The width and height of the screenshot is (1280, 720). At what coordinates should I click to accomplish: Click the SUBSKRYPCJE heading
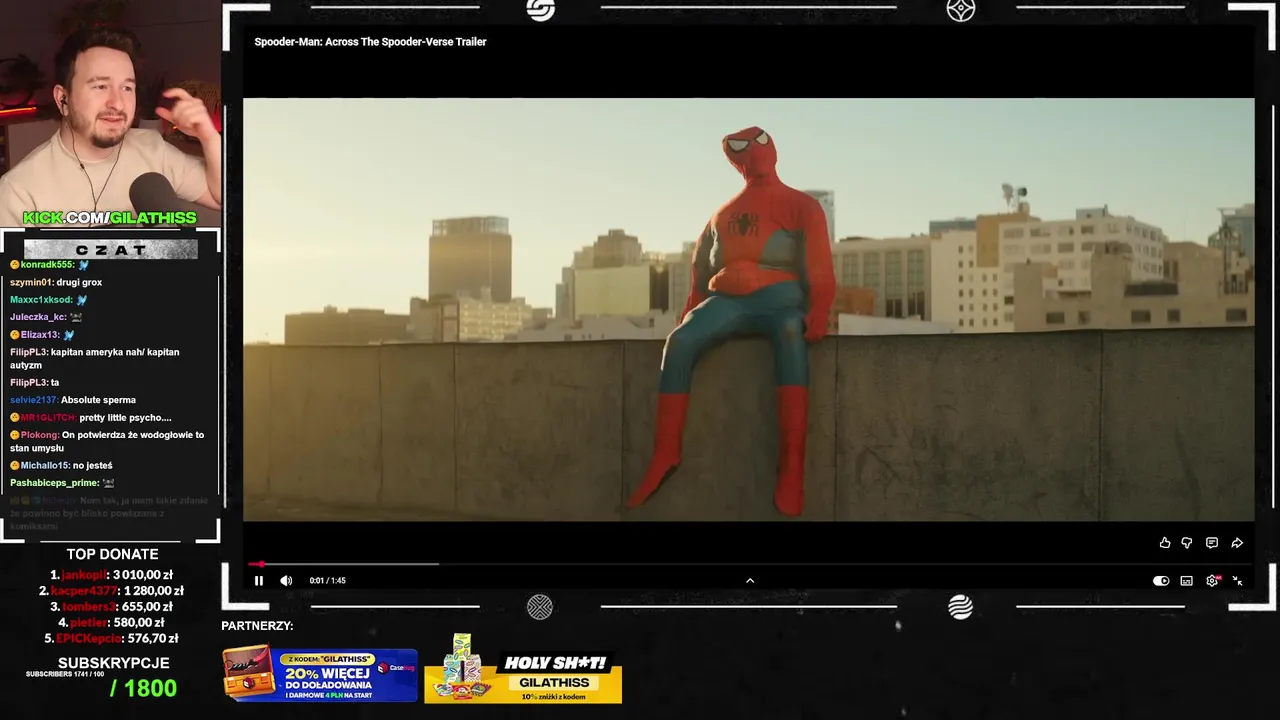113,663
